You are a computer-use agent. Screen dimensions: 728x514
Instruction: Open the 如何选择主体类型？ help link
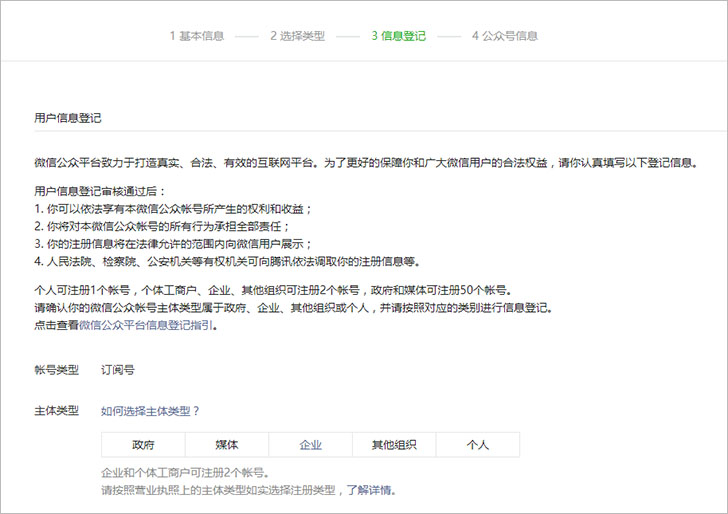[x=150, y=411]
